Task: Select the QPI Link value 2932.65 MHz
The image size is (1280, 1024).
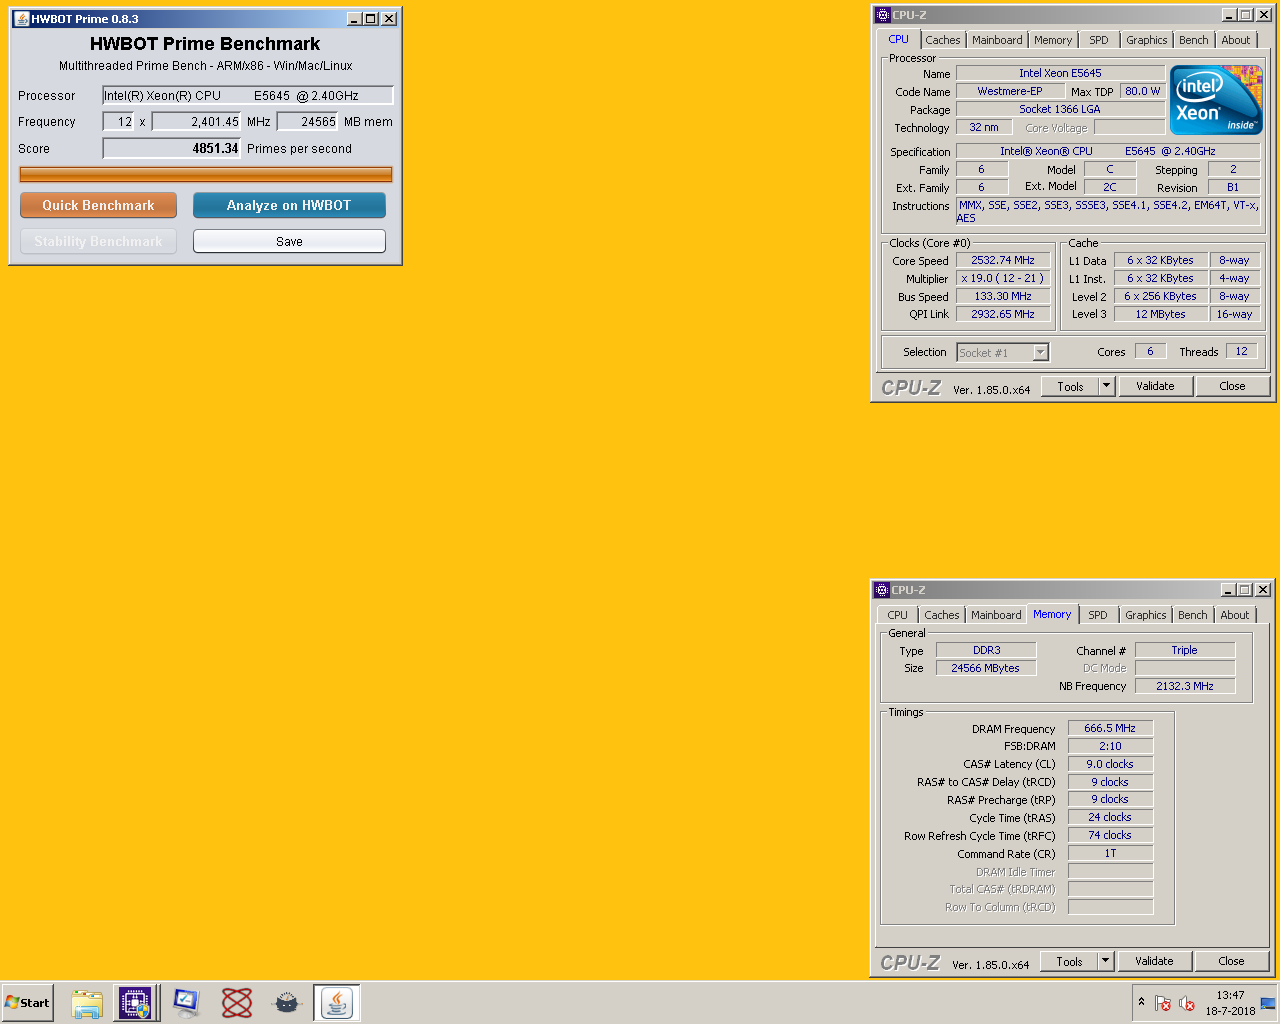Action: [x=1003, y=314]
